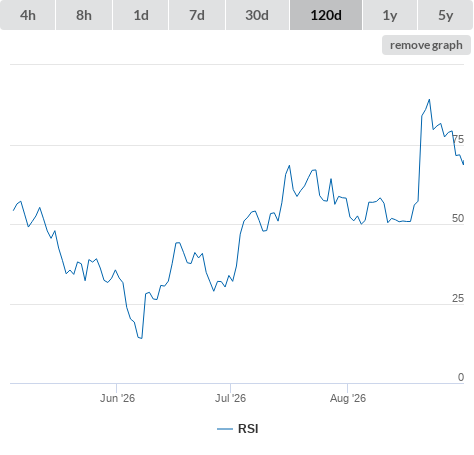Image resolution: width=474 pixels, height=455 pixels.
Task: Change range to 1y
Action: click(x=390, y=15)
